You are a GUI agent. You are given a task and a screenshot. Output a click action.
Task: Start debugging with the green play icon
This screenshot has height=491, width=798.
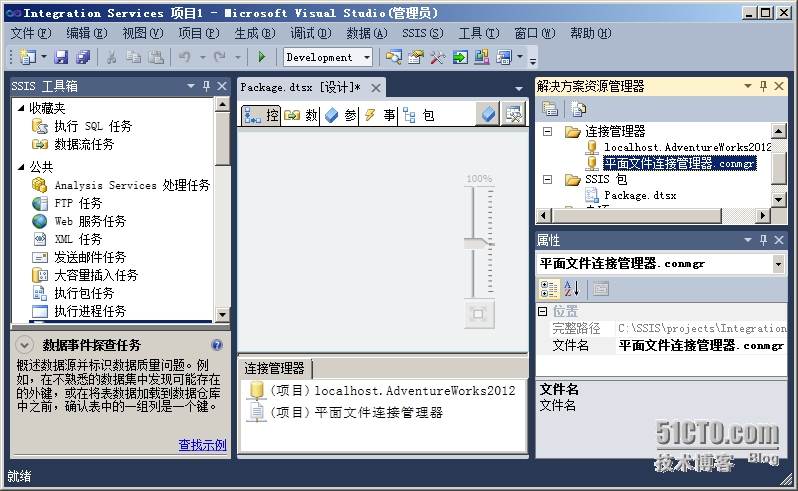click(x=262, y=57)
